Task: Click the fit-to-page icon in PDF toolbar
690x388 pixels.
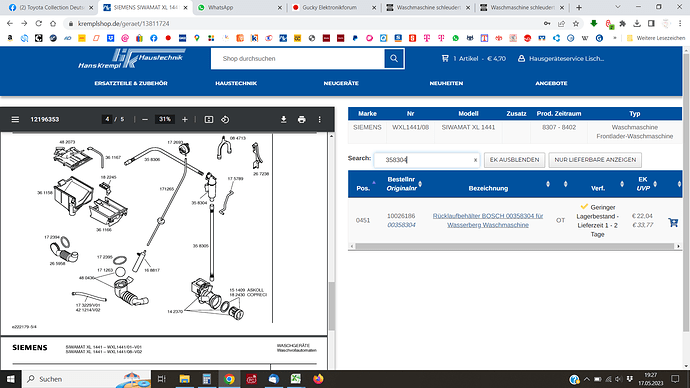Action: tap(209, 120)
